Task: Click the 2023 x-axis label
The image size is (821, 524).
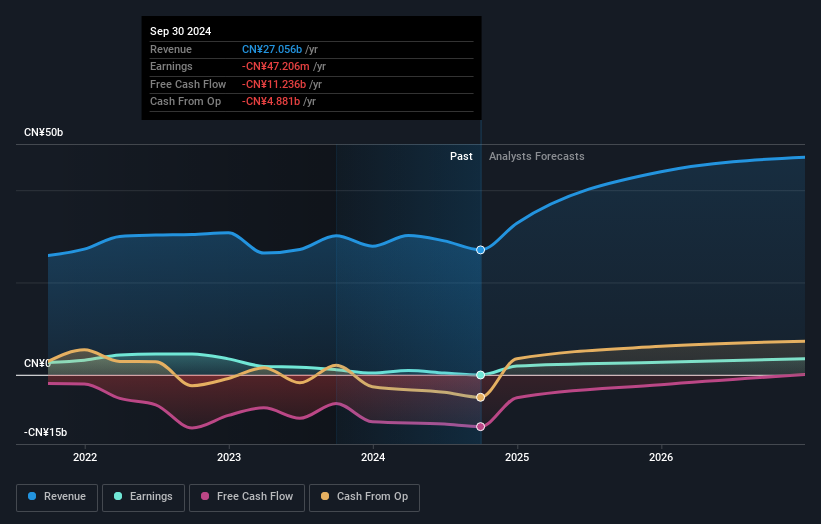Action: (x=229, y=458)
